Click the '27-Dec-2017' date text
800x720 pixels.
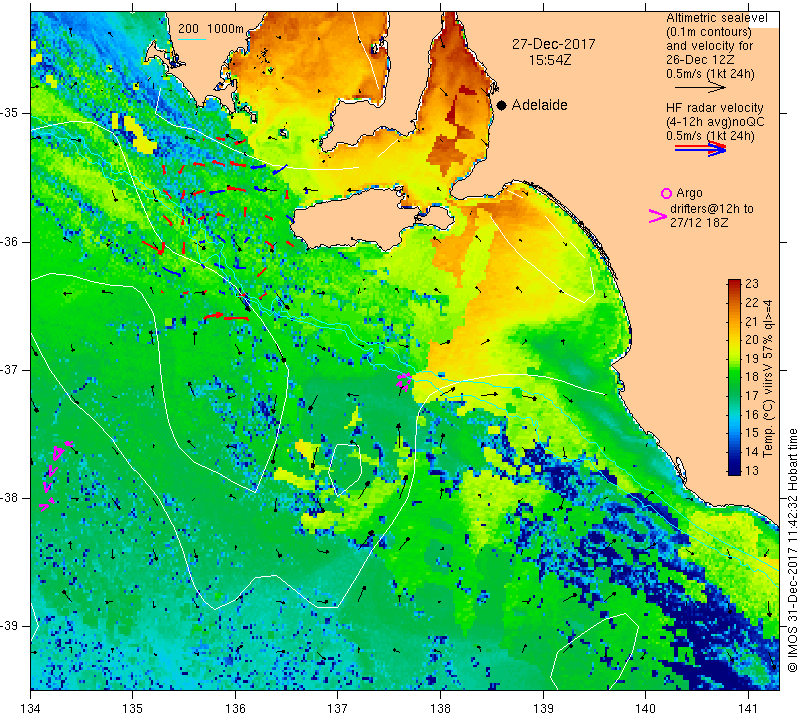pos(554,44)
